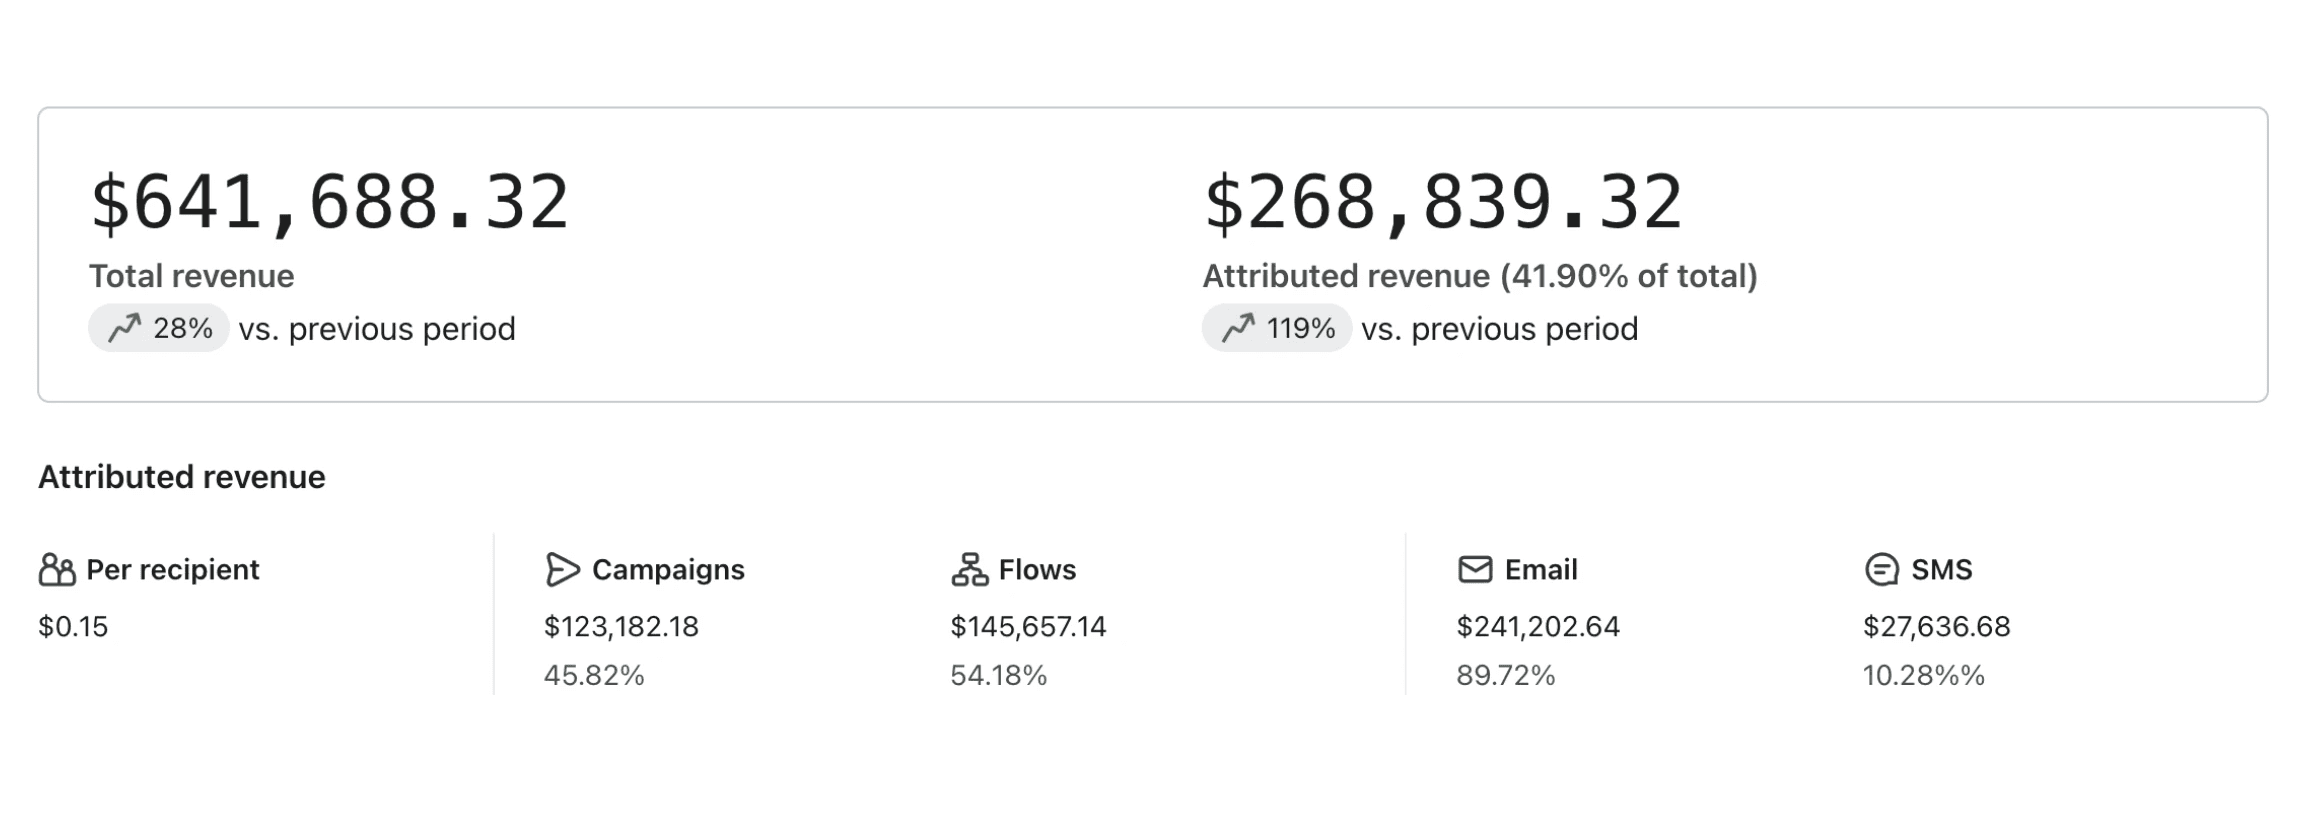Select the $268,839.32 attributed revenue figure
The width and height of the screenshot is (2304, 814).
pyautogui.click(x=1443, y=203)
